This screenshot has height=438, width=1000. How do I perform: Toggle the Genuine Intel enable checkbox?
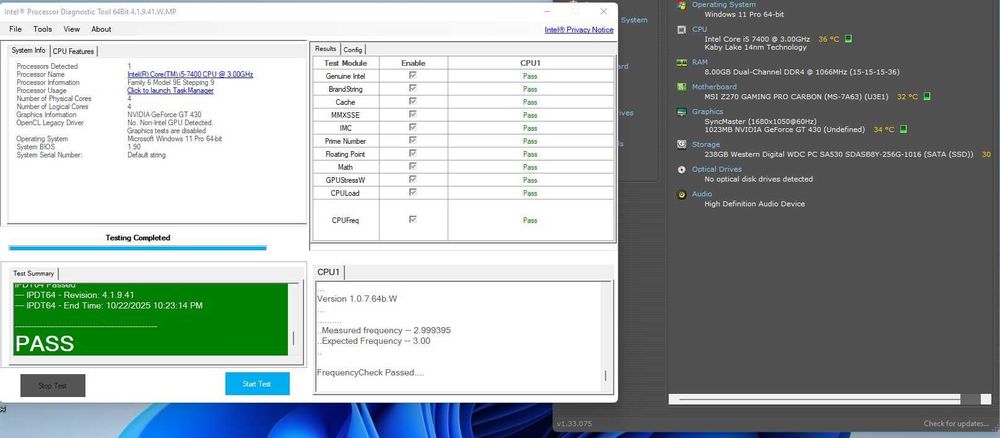413,75
